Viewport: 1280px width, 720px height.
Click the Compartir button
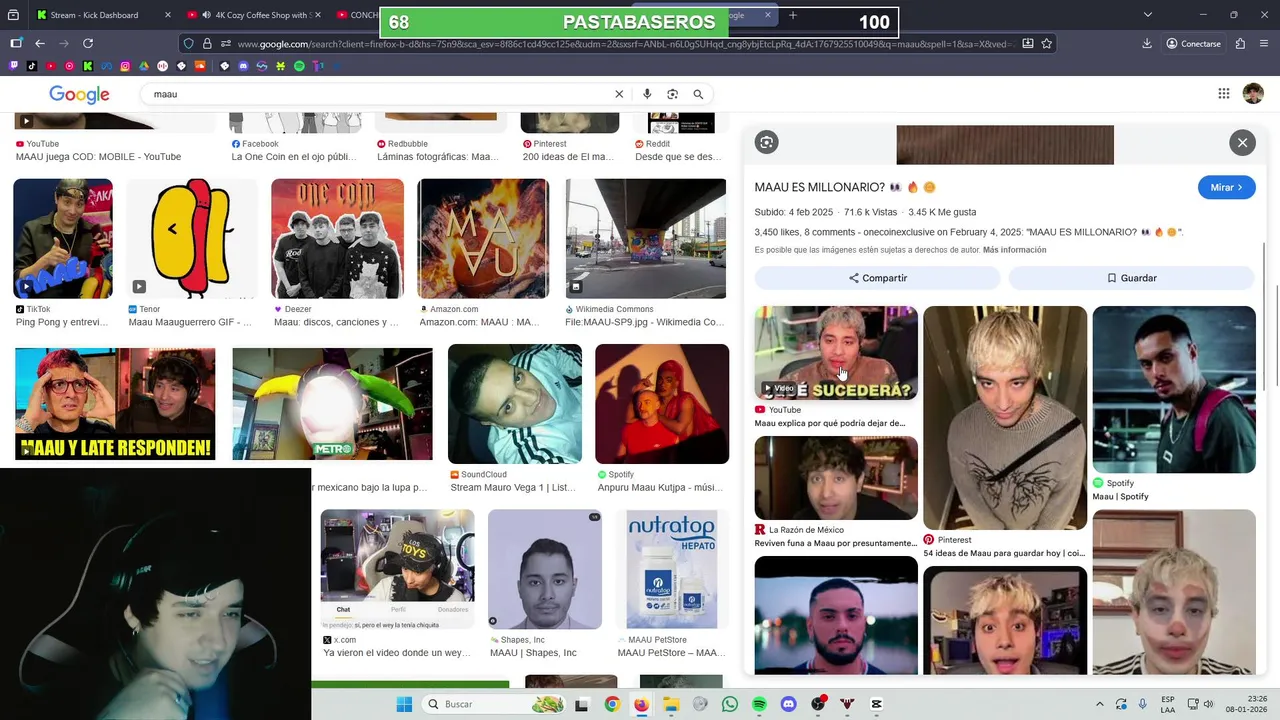point(877,278)
